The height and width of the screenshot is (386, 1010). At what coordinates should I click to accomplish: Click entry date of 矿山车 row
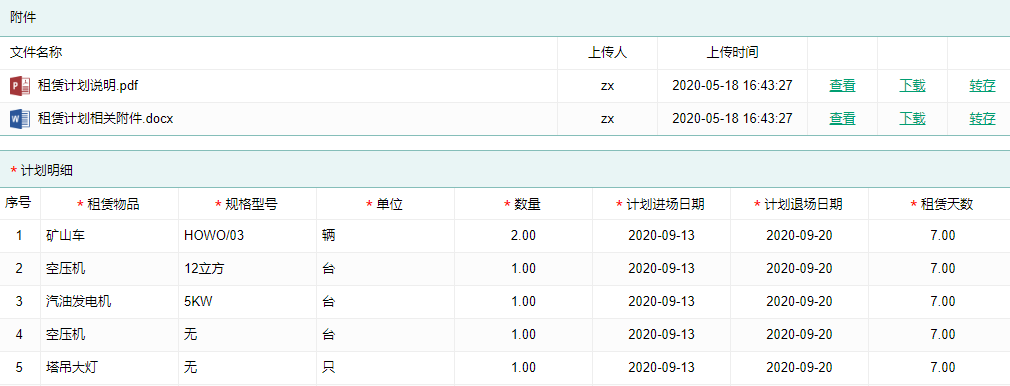point(662,236)
